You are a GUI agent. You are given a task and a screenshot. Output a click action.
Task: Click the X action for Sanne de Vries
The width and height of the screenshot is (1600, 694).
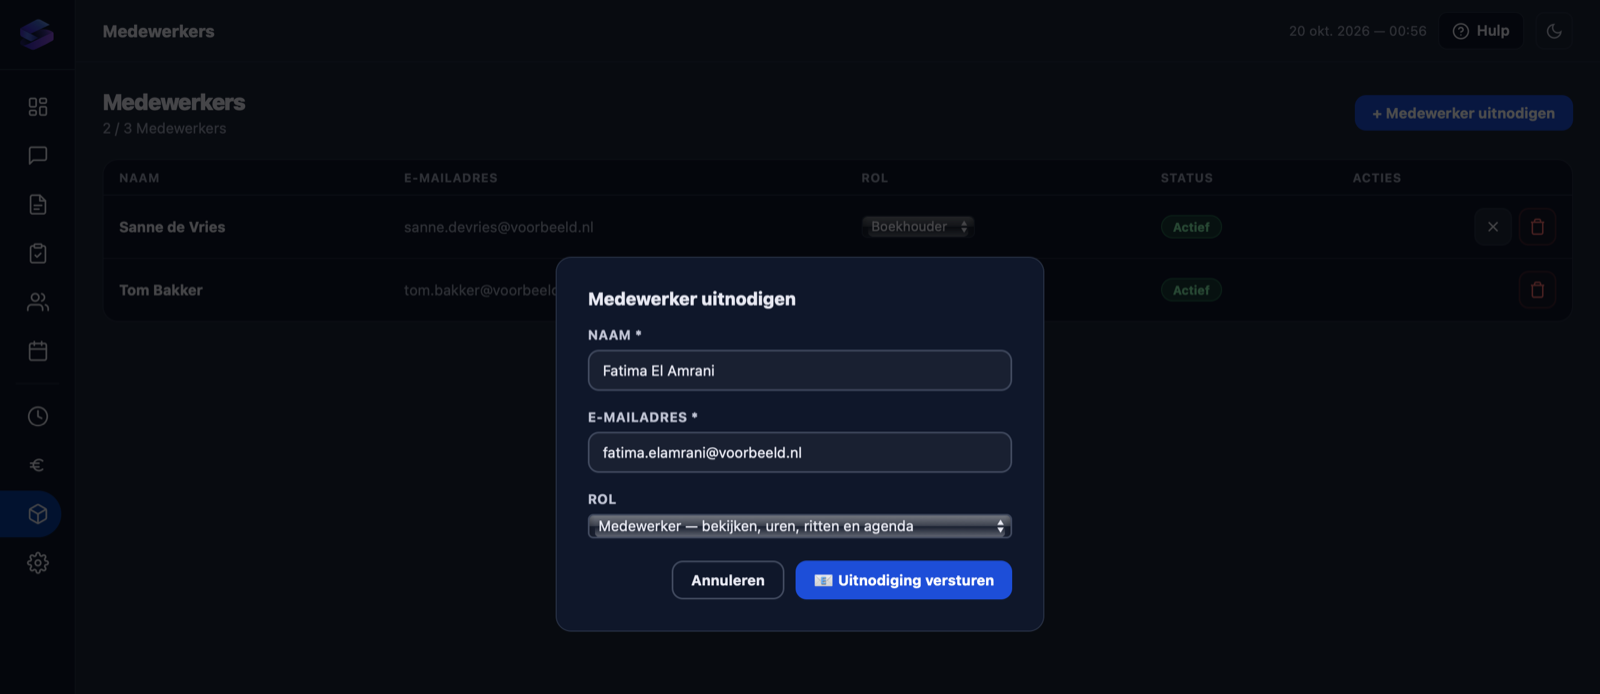pyautogui.click(x=1493, y=227)
